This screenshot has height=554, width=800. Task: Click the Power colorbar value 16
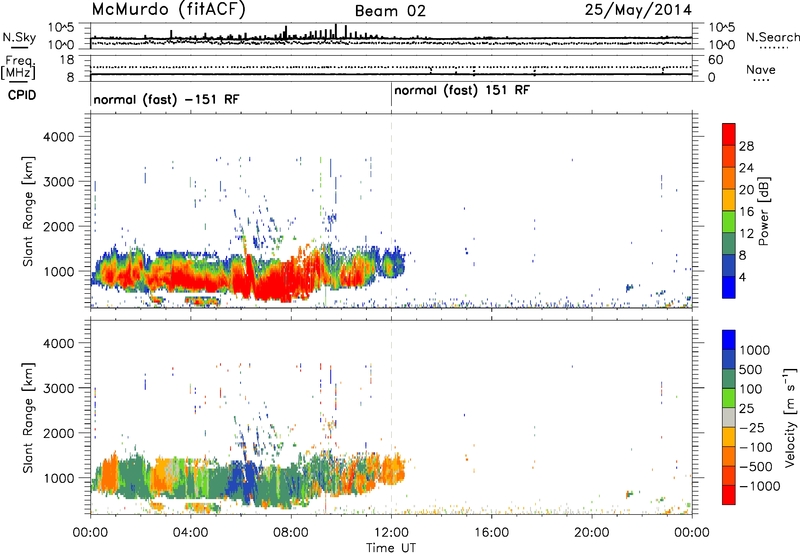click(x=746, y=212)
